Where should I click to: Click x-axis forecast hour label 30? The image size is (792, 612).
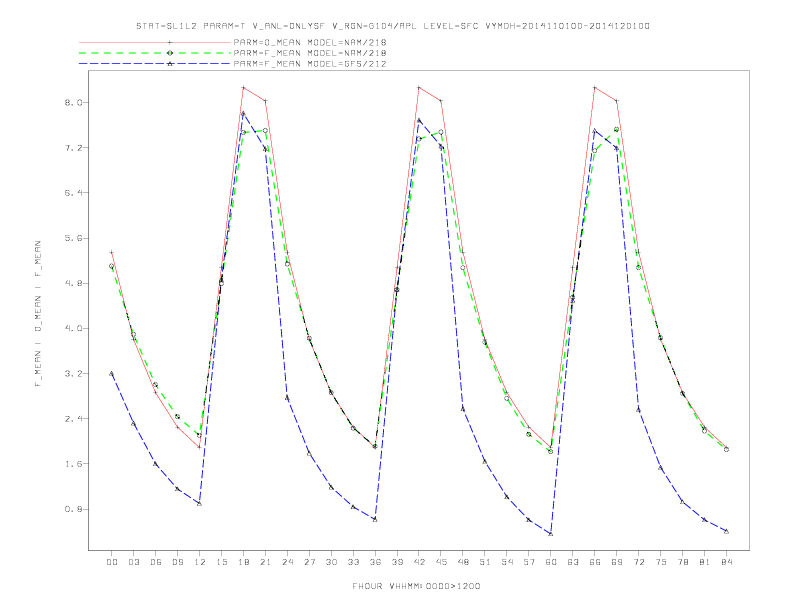(331, 562)
